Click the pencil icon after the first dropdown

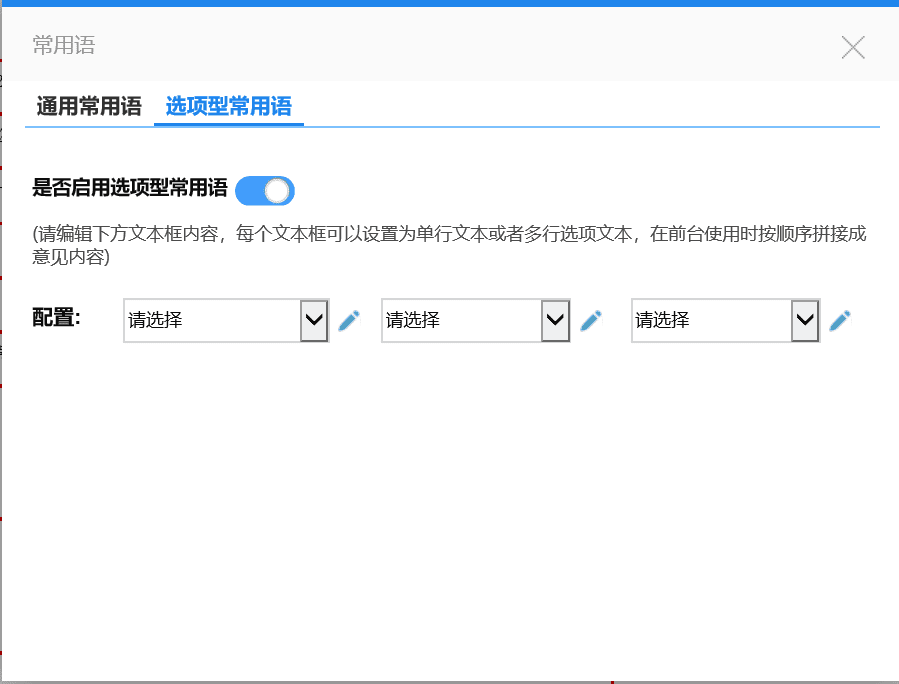coord(349,320)
